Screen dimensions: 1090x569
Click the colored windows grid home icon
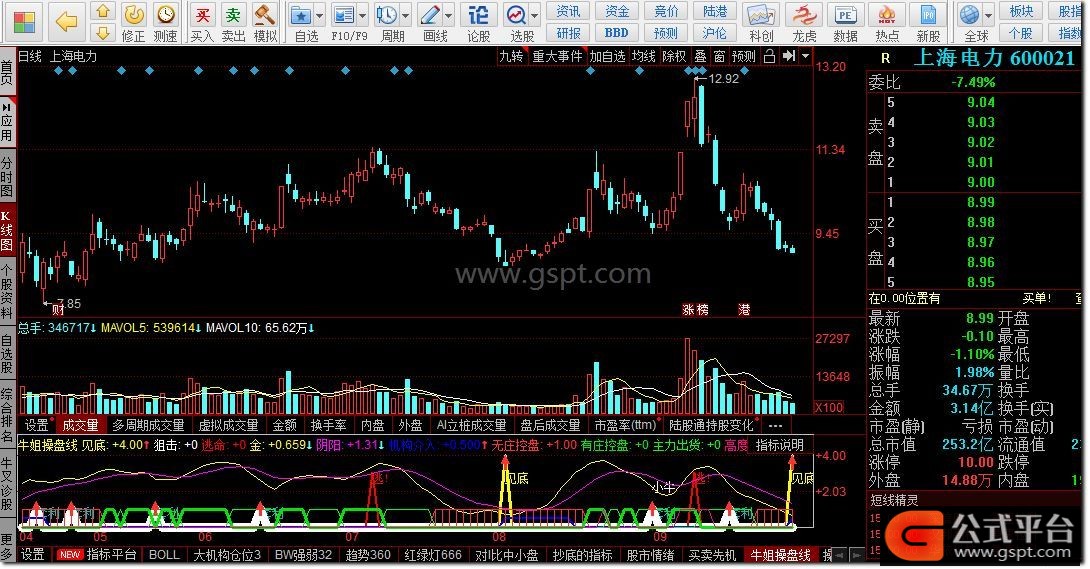coord(24,22)
